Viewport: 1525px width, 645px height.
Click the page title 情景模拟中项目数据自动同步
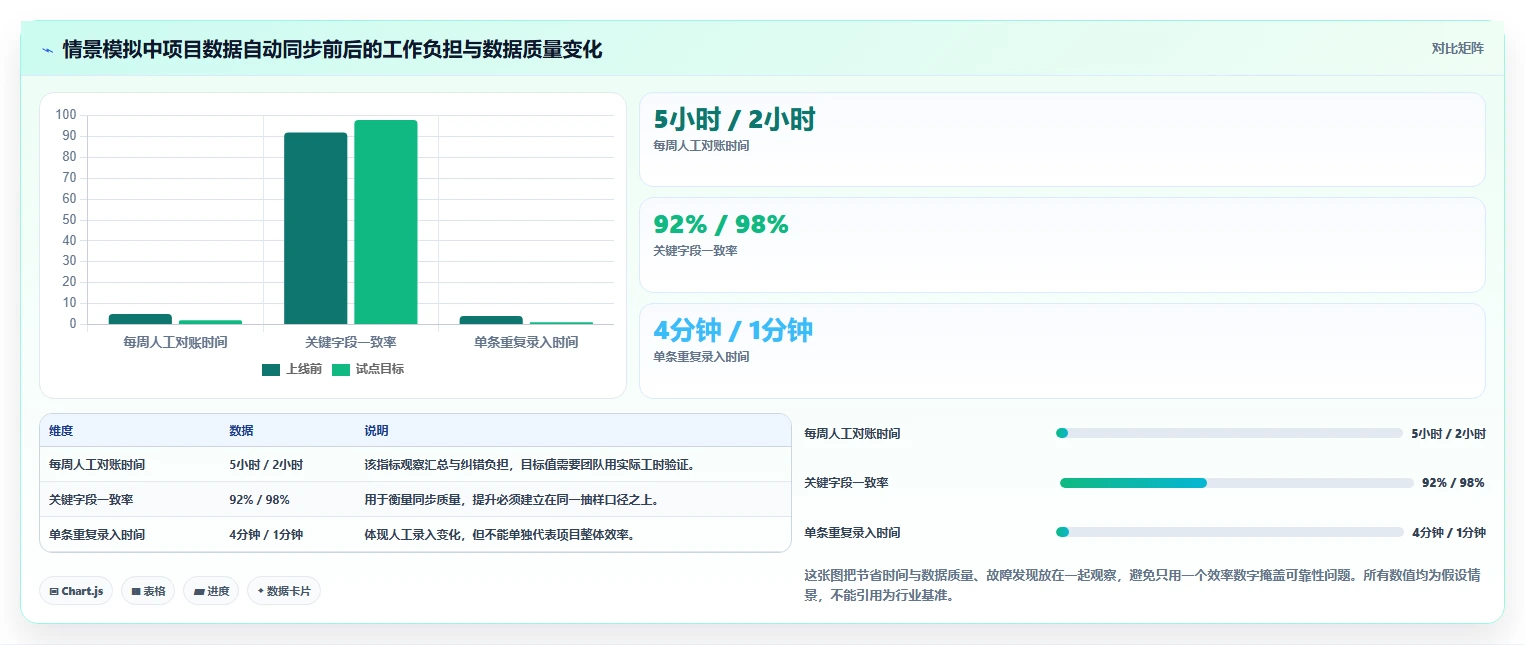[x=332, y=49]
